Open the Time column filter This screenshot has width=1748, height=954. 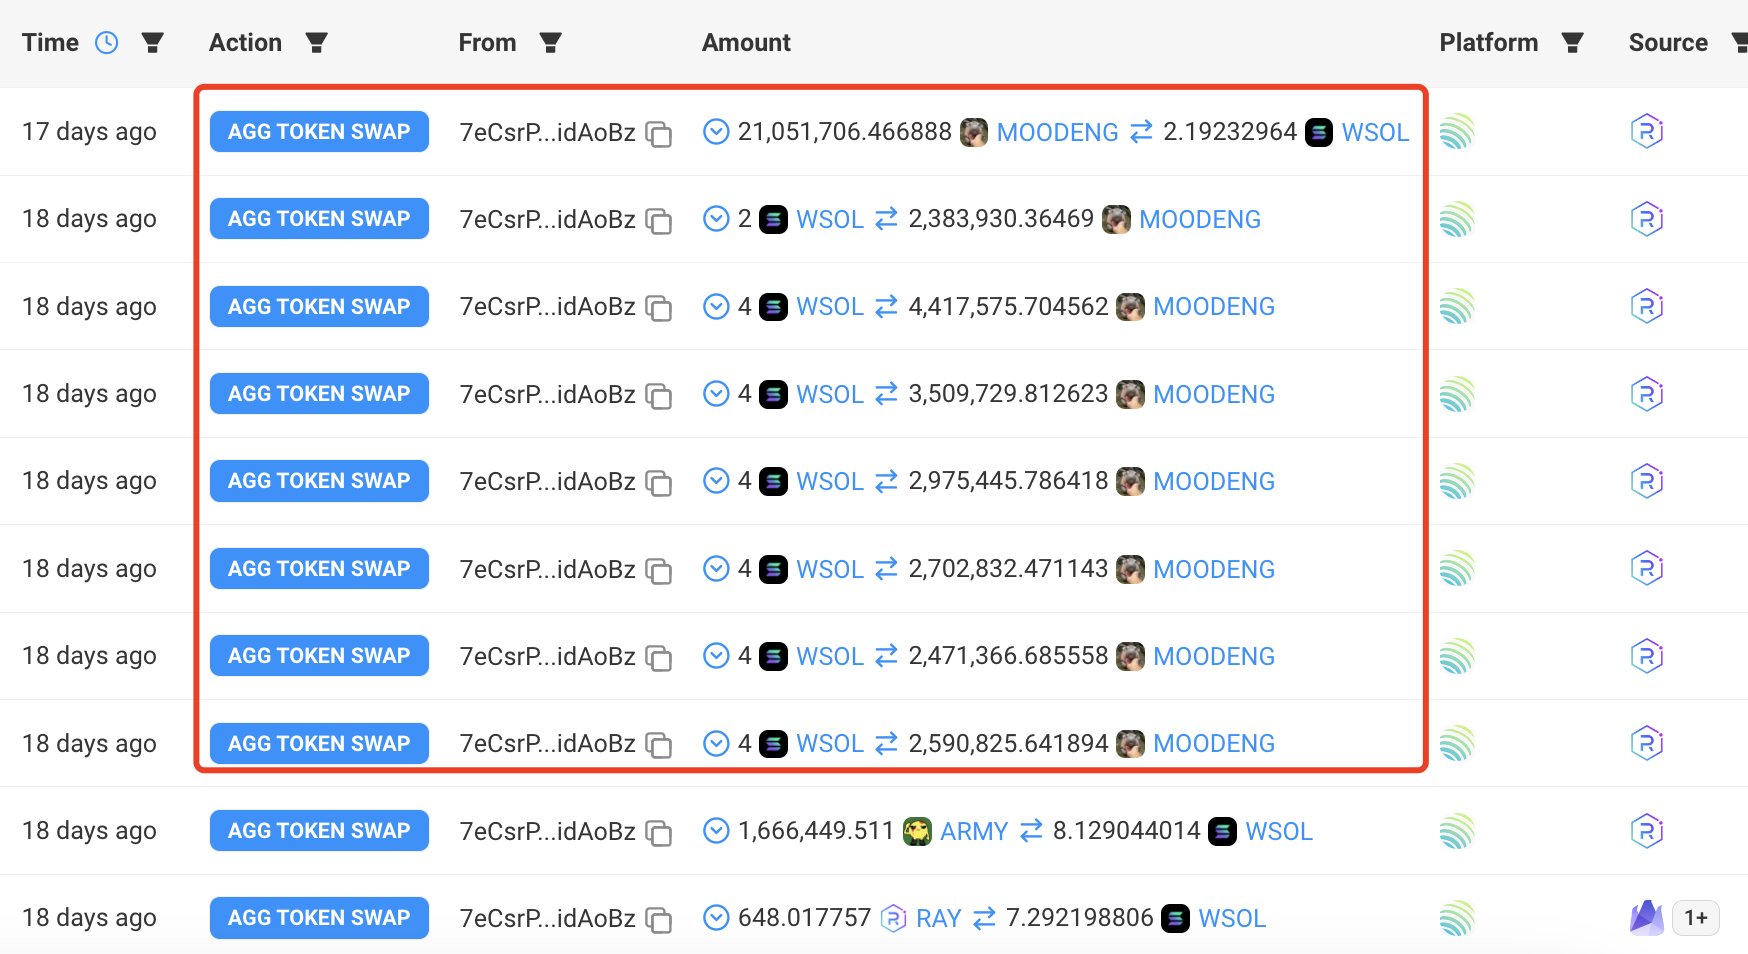click(x=152, y=43)
